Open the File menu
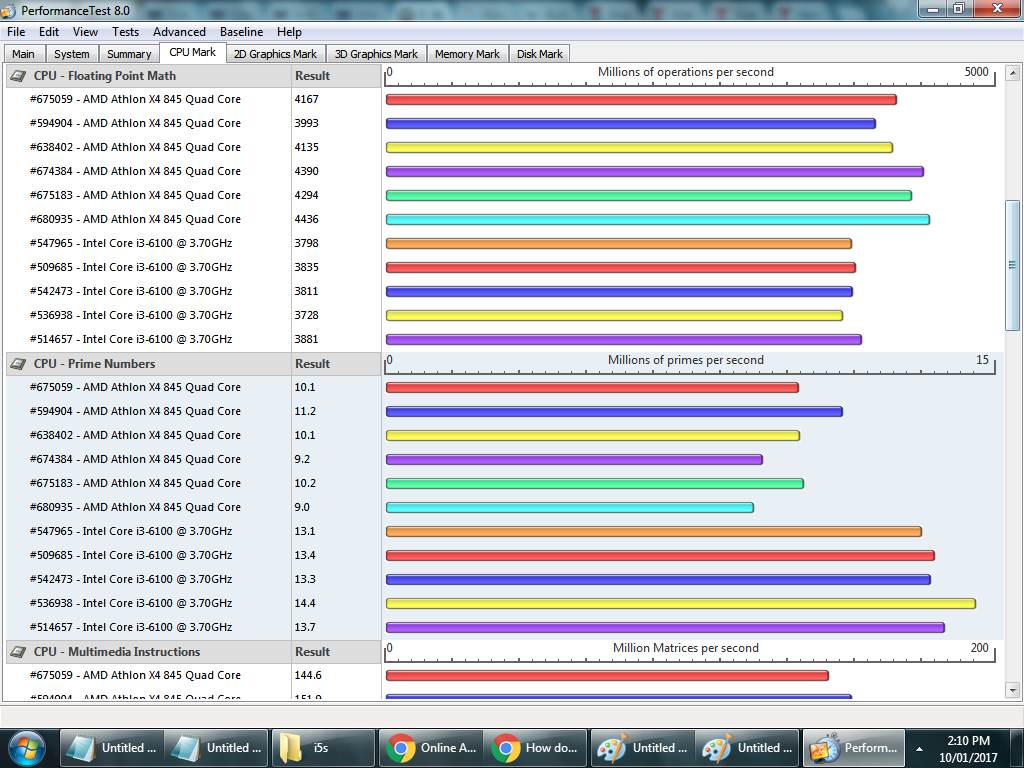 (x=16, y=32)
